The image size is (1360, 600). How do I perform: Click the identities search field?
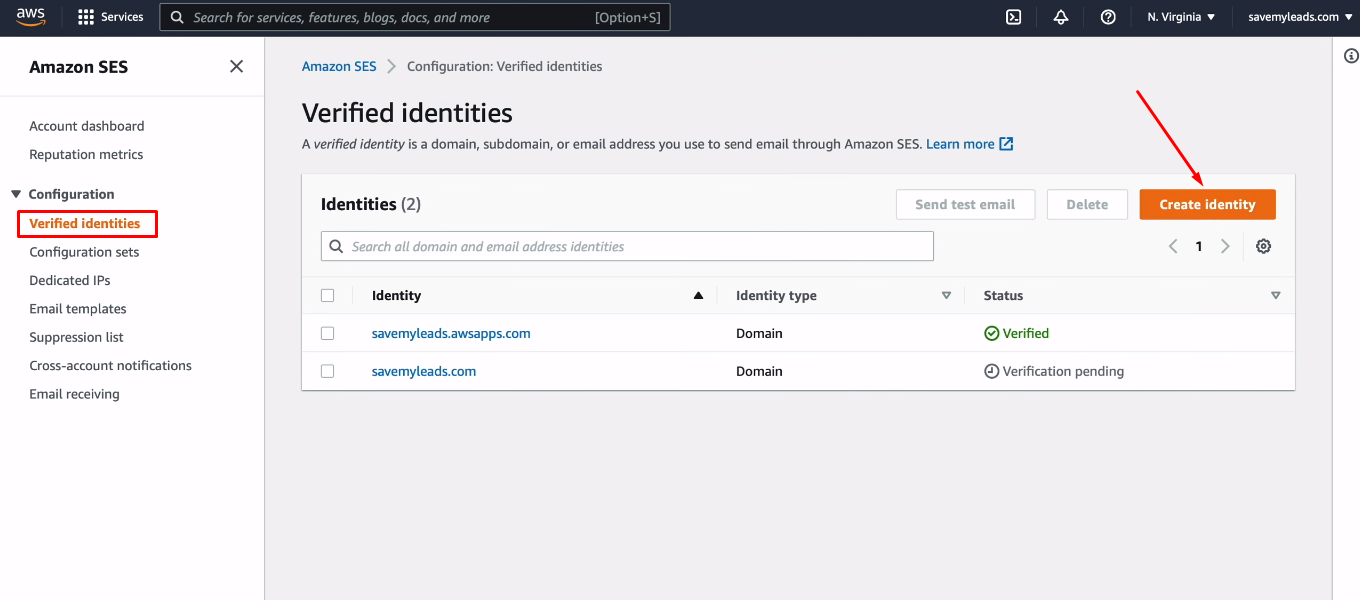pyautogui.click(x=627, y=246)
